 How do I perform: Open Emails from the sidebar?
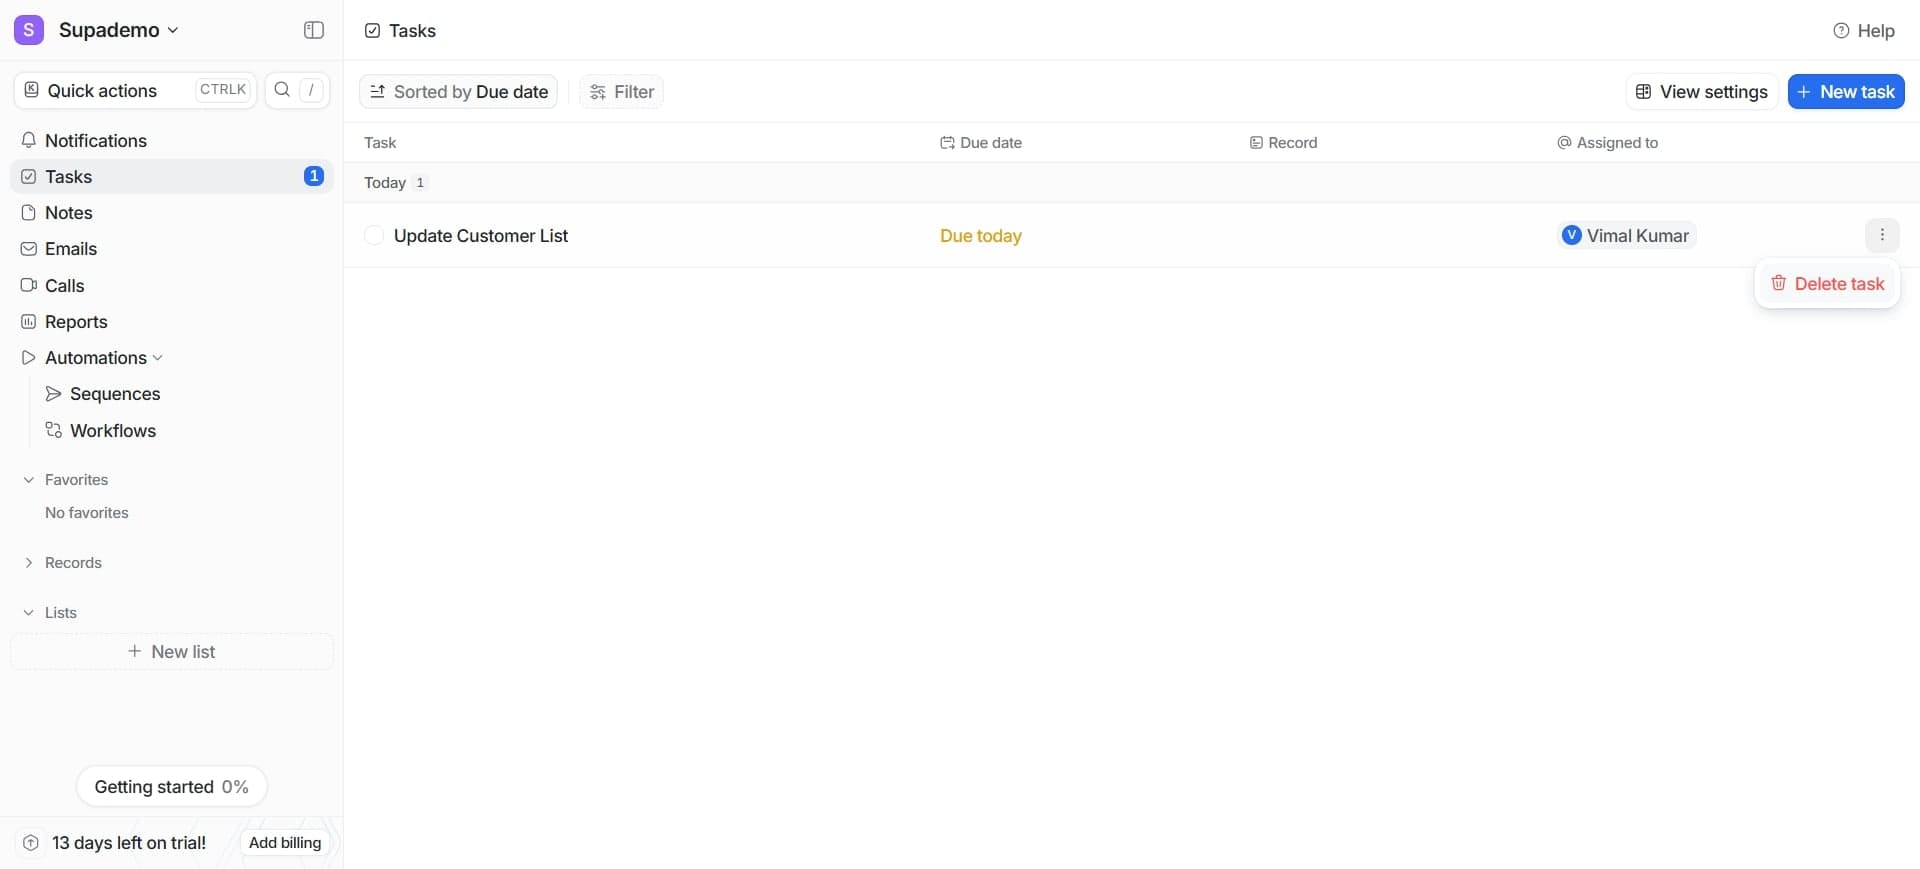pyautogui.click(x=70, y=249)
